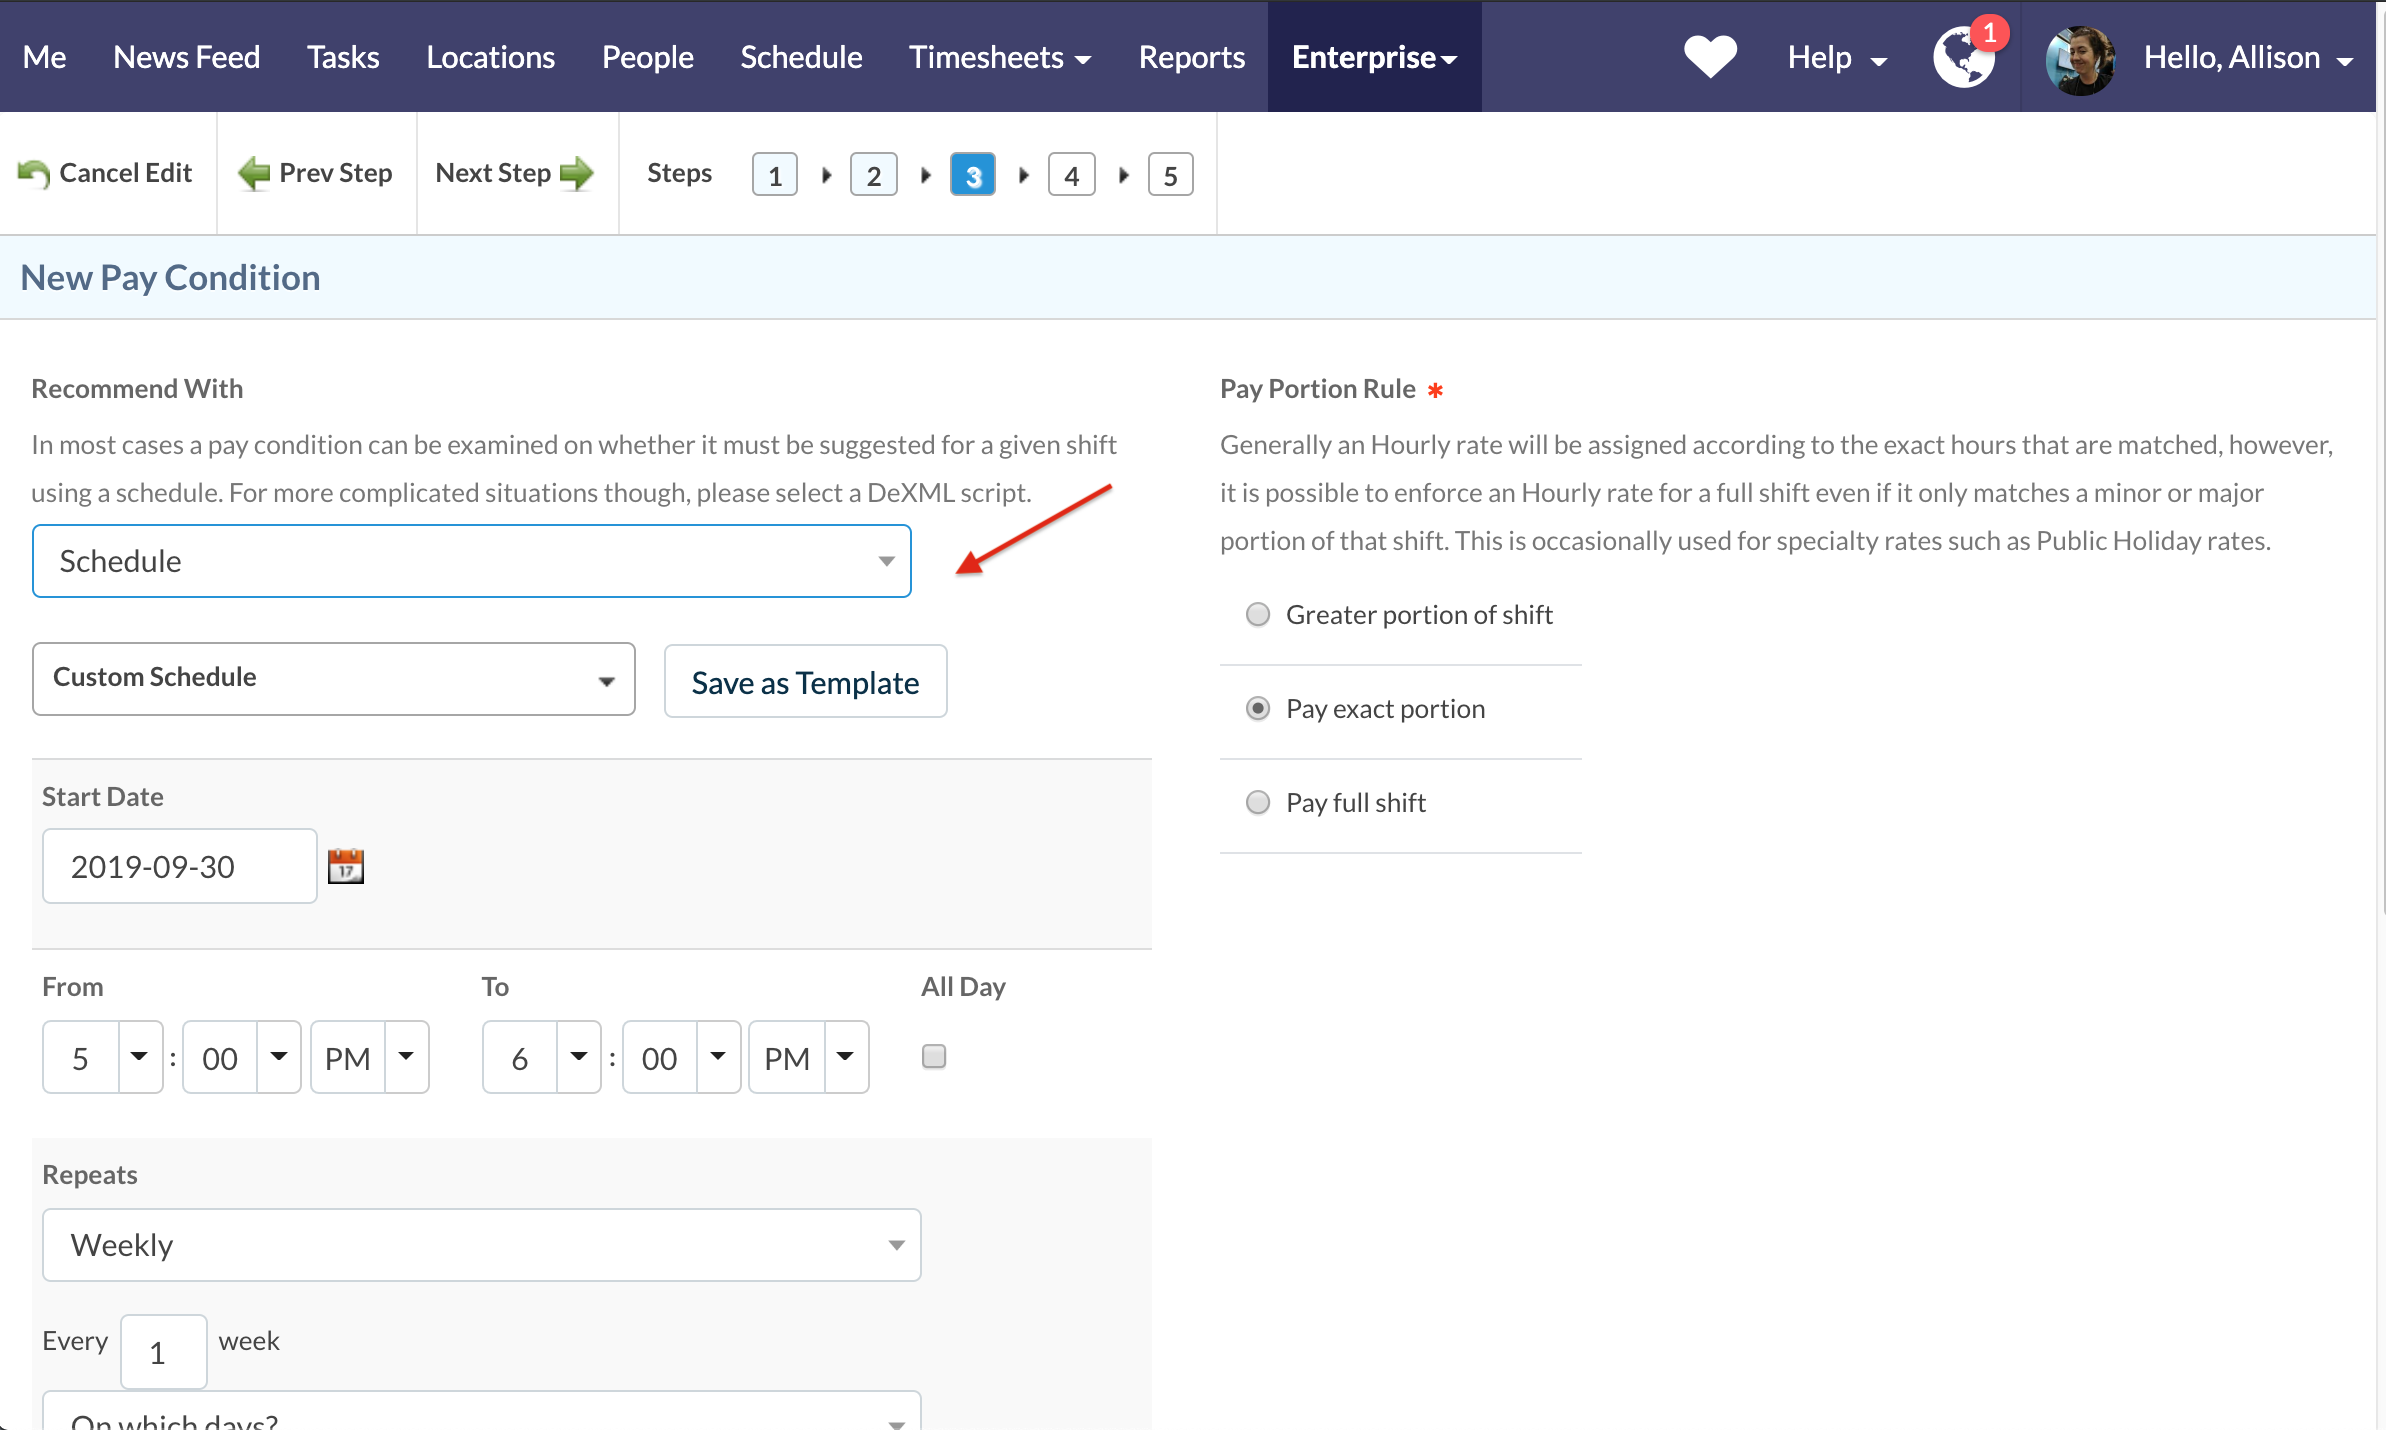Open the Start Date calendar picker

click(346, 866)
